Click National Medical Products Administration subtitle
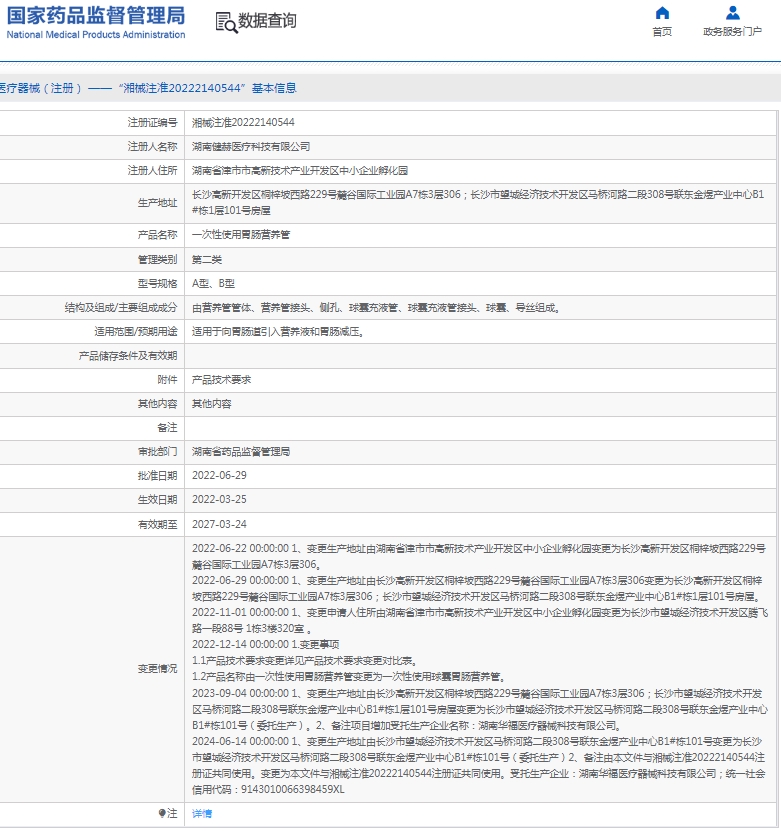 [96, 35]
